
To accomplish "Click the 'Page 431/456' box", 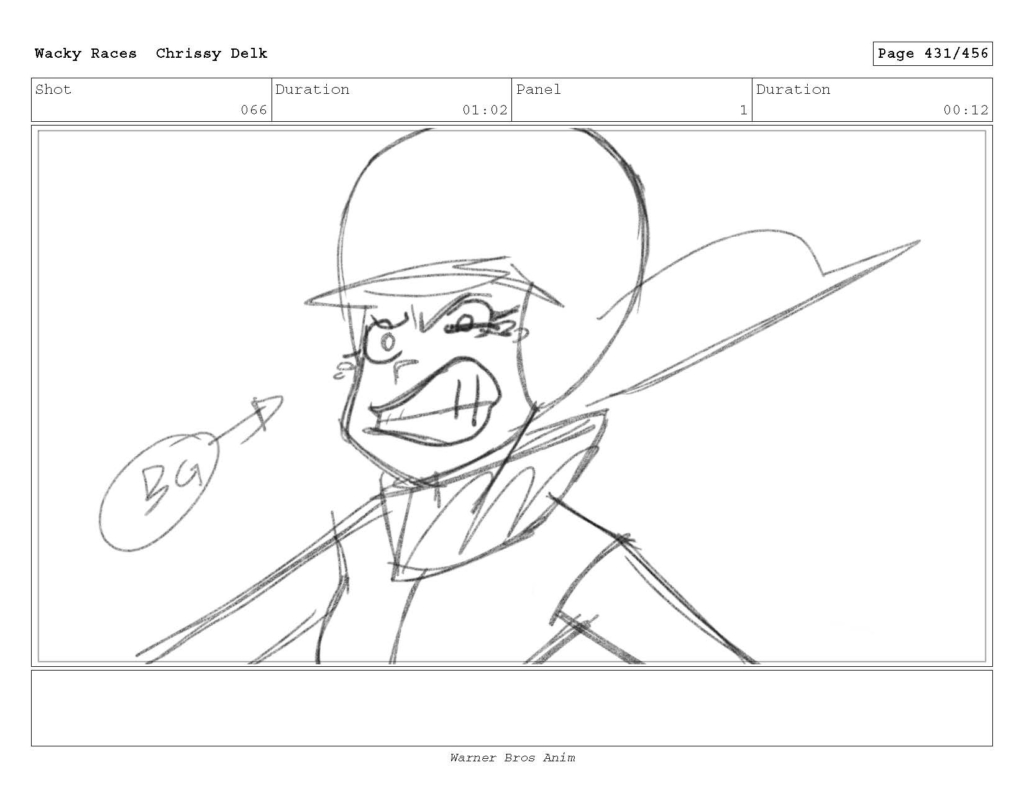I will (932, 54).
